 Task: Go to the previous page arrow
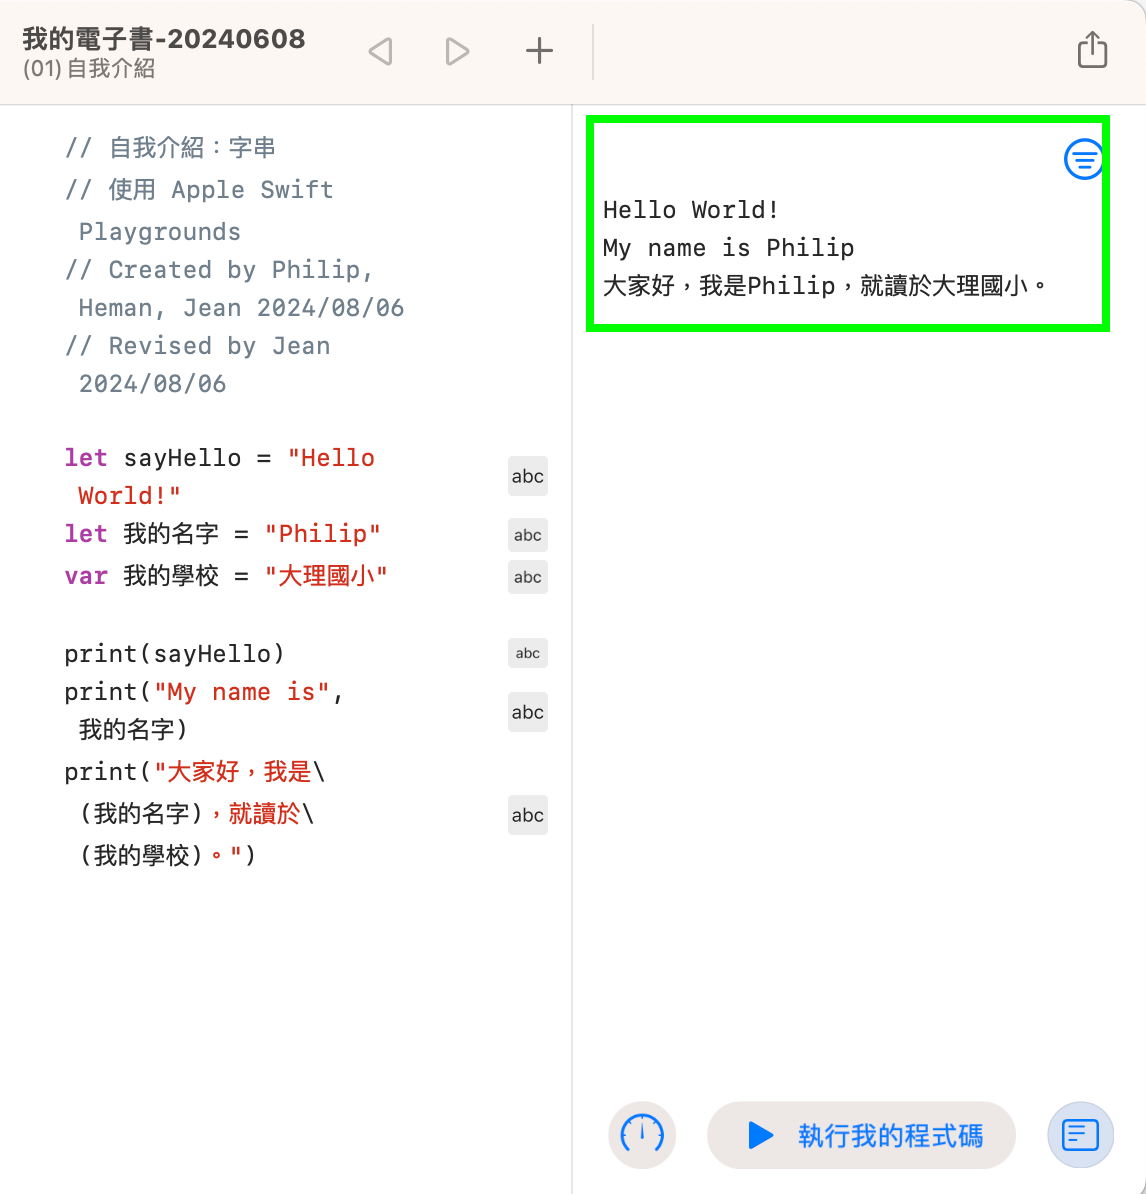(381, 51)
